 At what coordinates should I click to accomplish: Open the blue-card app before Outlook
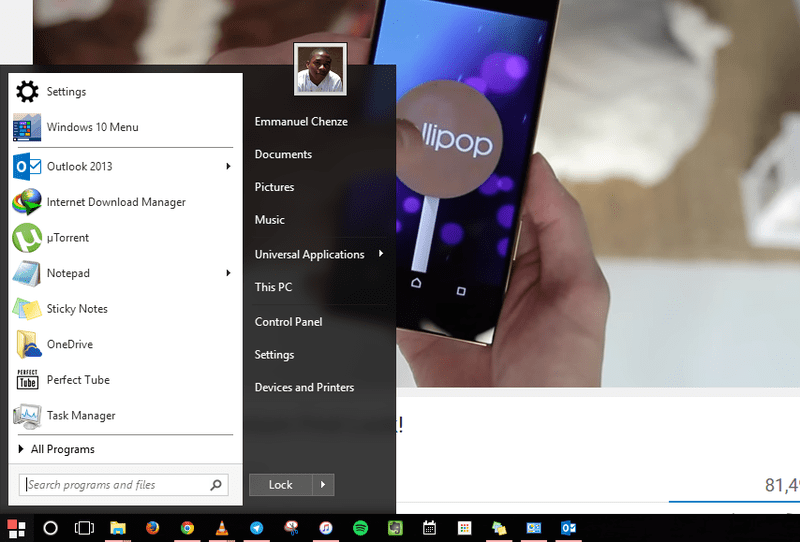tap(534, 528)
